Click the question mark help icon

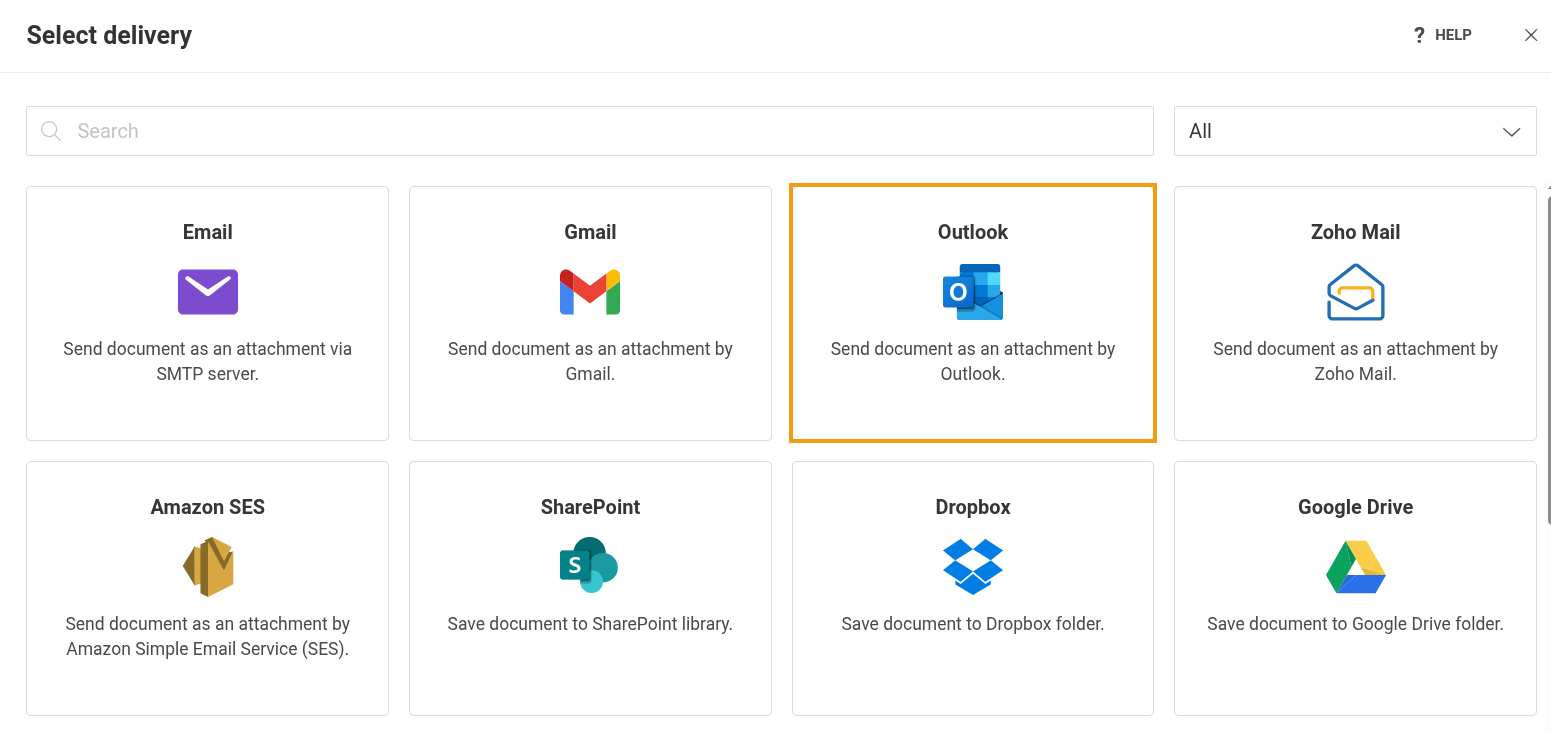(1418, 35)
